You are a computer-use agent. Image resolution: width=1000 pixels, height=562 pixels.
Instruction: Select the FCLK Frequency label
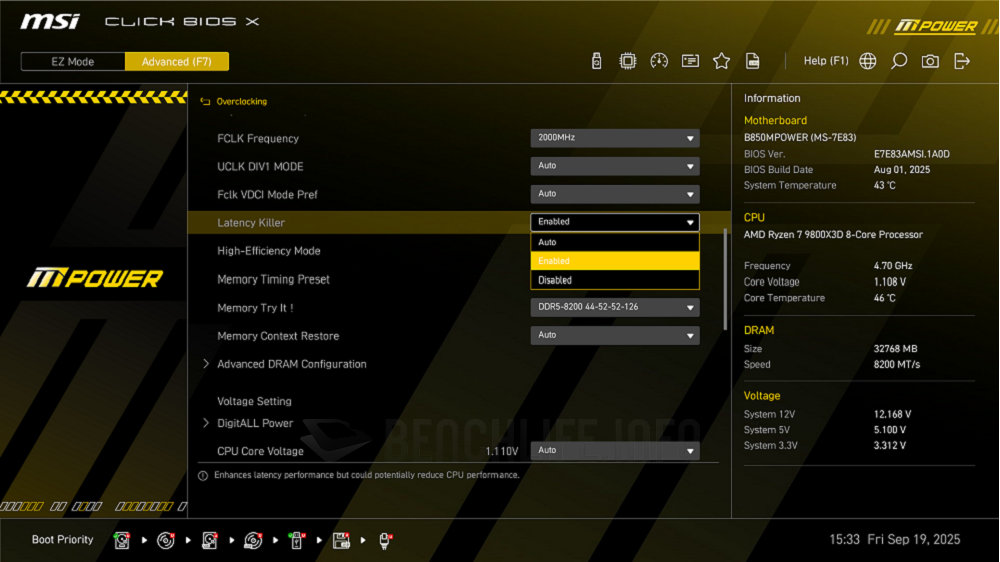[258, 138]
